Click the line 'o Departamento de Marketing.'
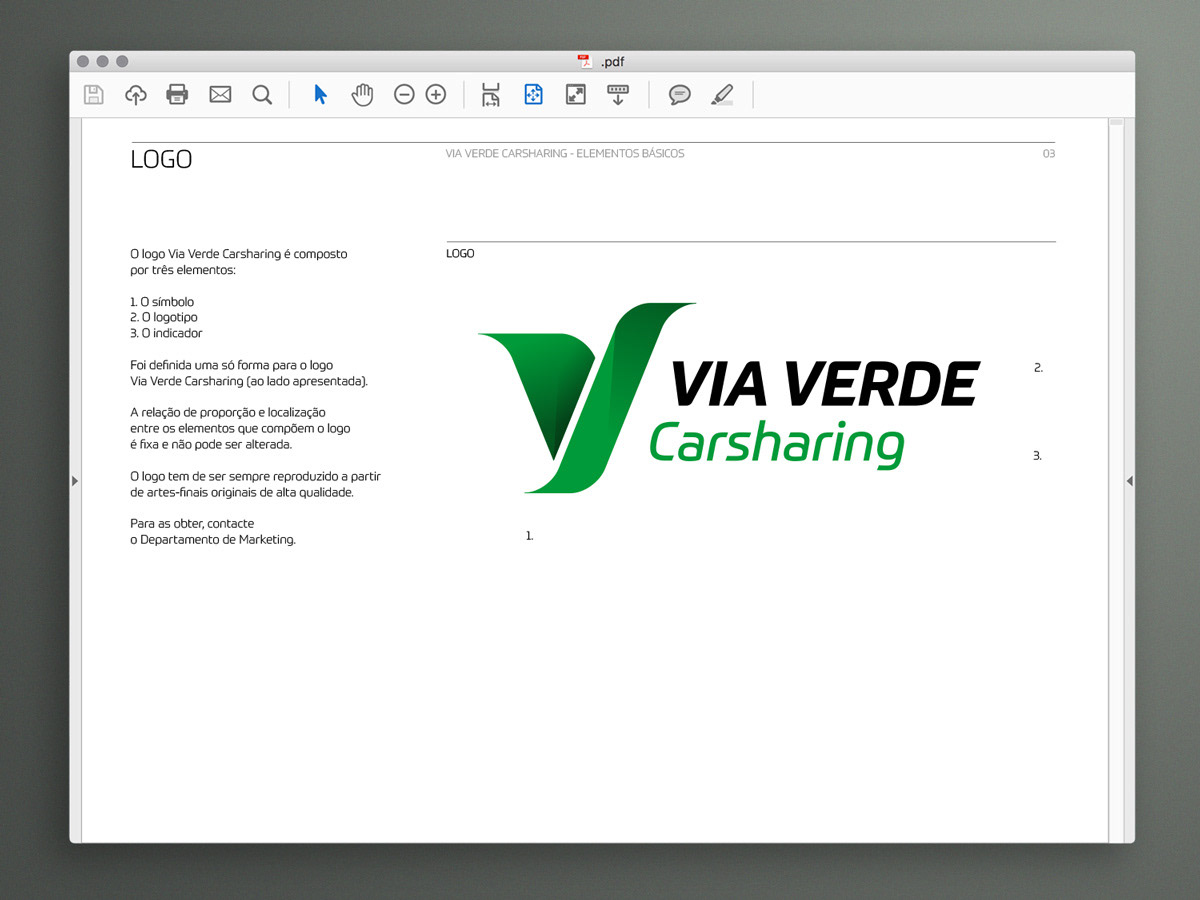Image resolution: width=1200 pixels, height=900 pixels. pos(213,540)
